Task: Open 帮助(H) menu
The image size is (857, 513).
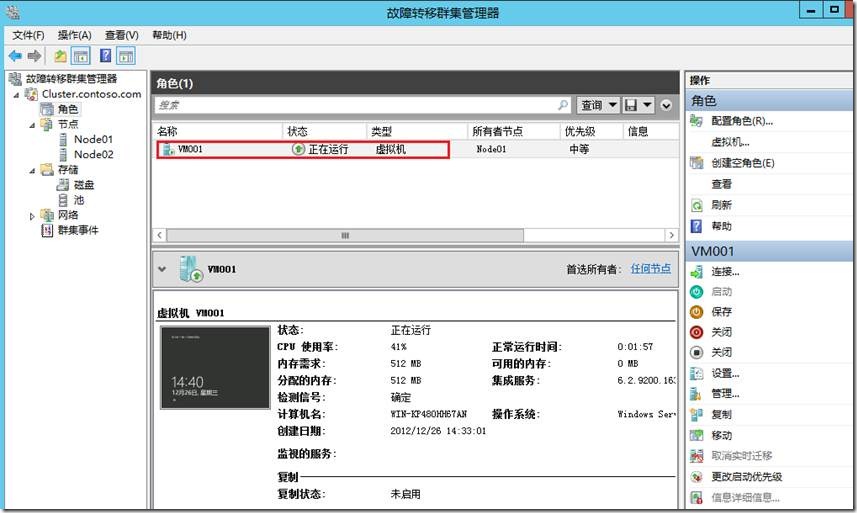Action: click(x=169, y=35)
